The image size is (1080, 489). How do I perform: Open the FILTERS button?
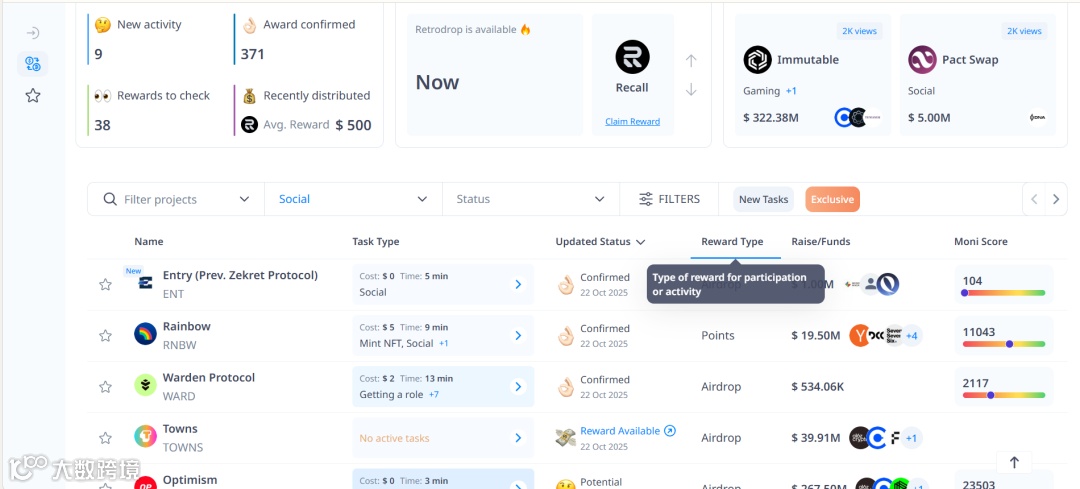click(x=669, y=199)
